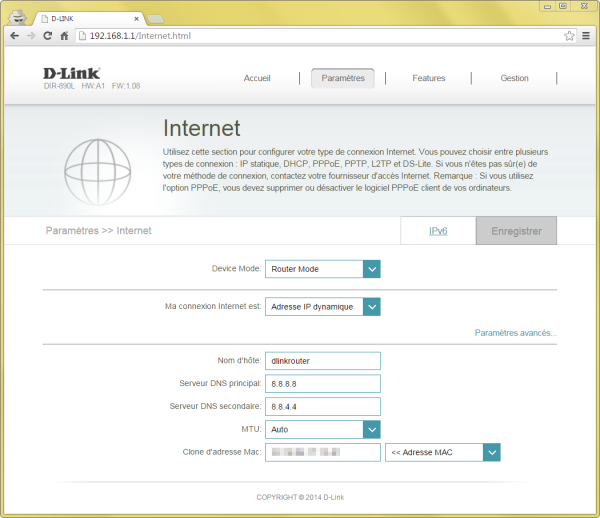Click the Serveur DNS principal field
Image resolution: width=600 pixels, height=518 pixels.
pyautogui.click(x=323, y=384)
